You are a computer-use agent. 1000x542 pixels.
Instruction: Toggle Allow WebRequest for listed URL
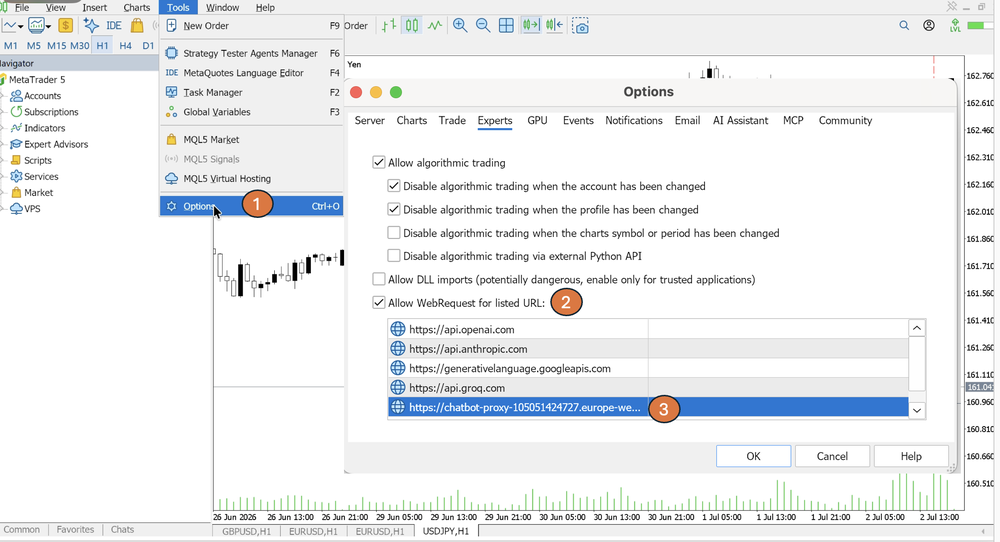(379, 303)
